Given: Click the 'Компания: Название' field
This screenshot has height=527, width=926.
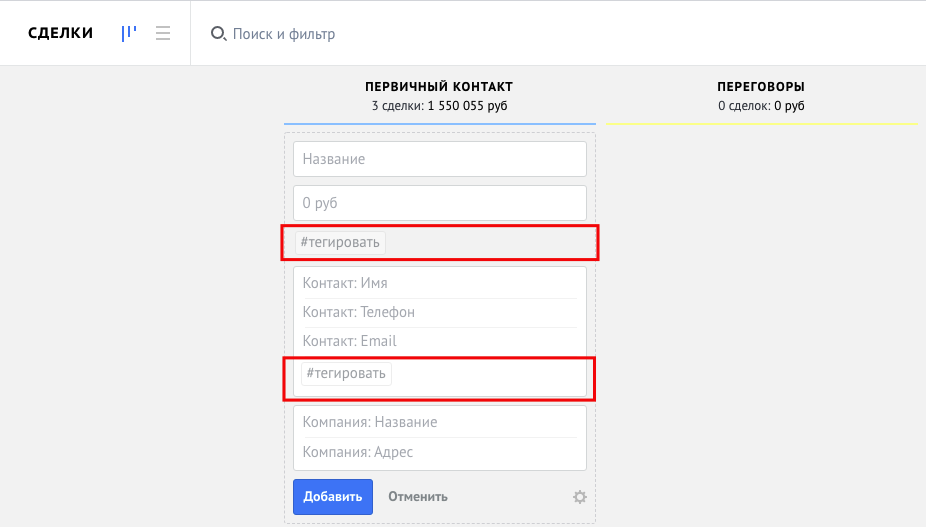Looking at the screenshot, I should [x=439, y=422].
